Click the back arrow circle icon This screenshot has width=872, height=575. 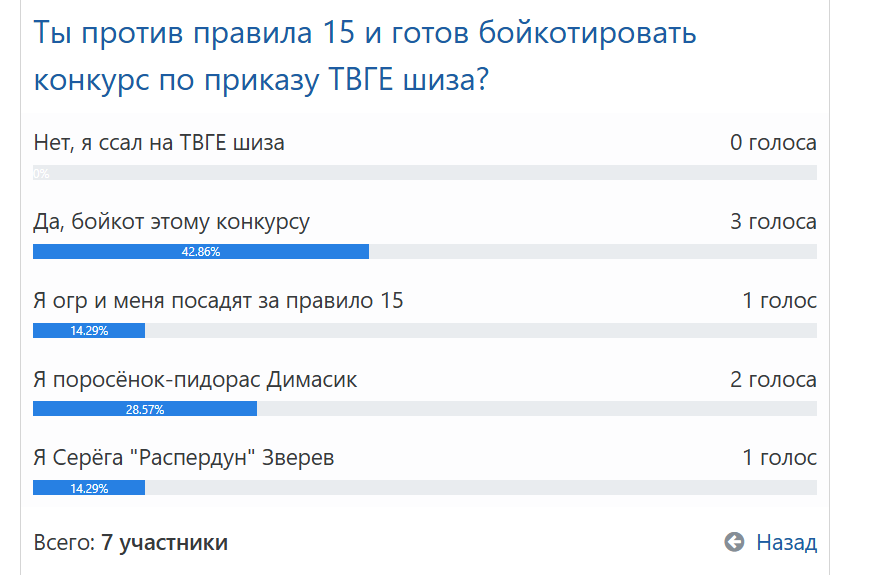coord(734,542)
